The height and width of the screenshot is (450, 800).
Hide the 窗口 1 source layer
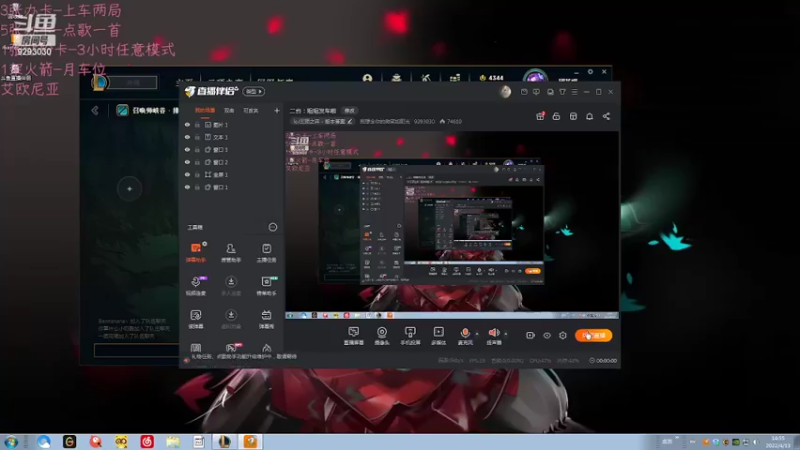pos(187,187)
